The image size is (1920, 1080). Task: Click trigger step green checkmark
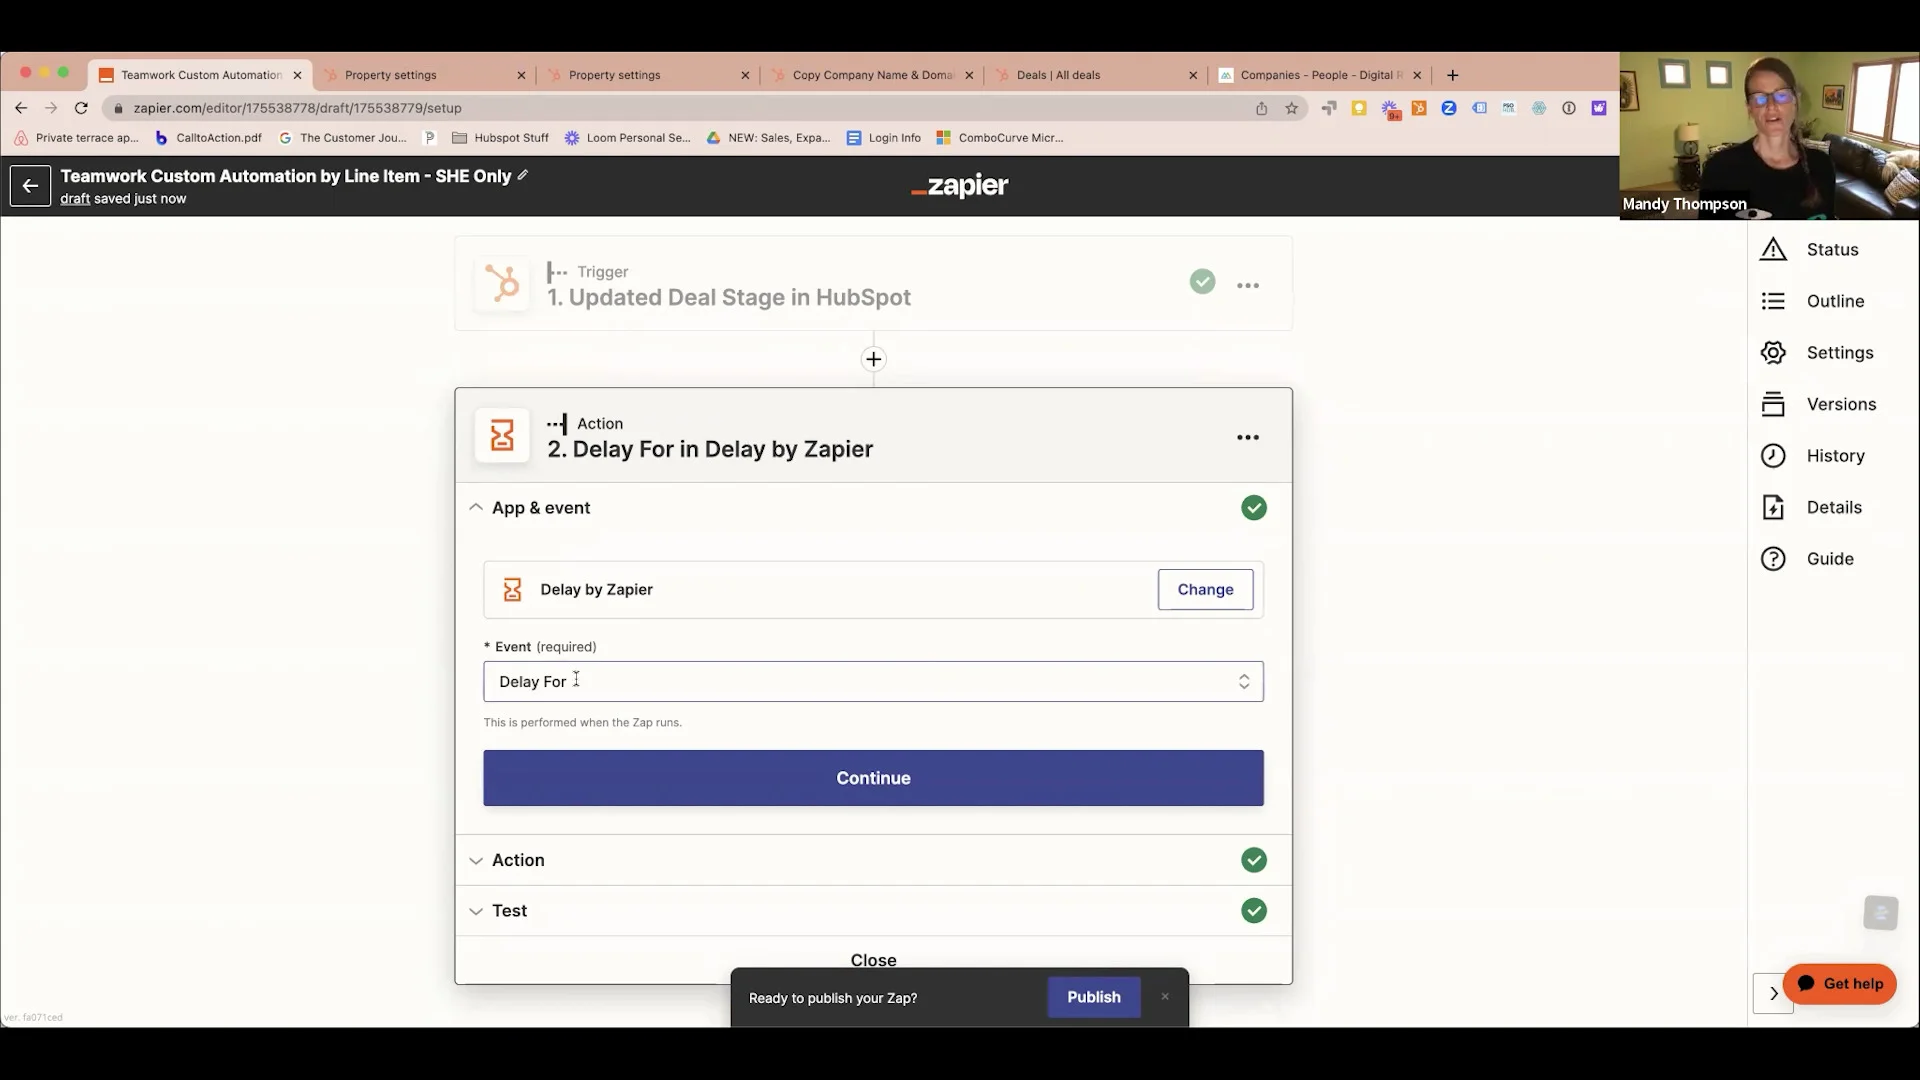pos(1202,282)
